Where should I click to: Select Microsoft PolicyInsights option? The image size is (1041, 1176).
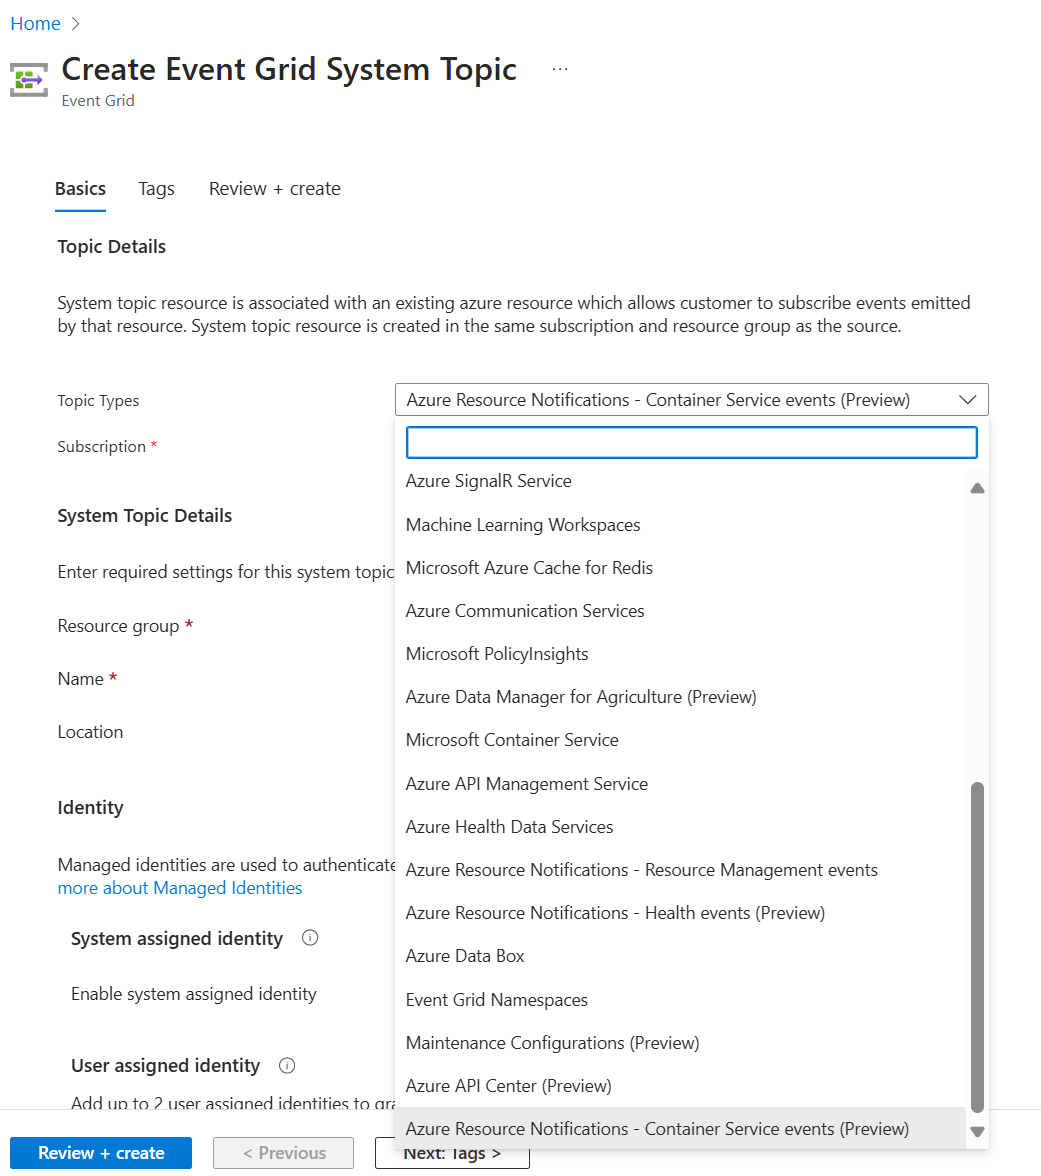681,654
